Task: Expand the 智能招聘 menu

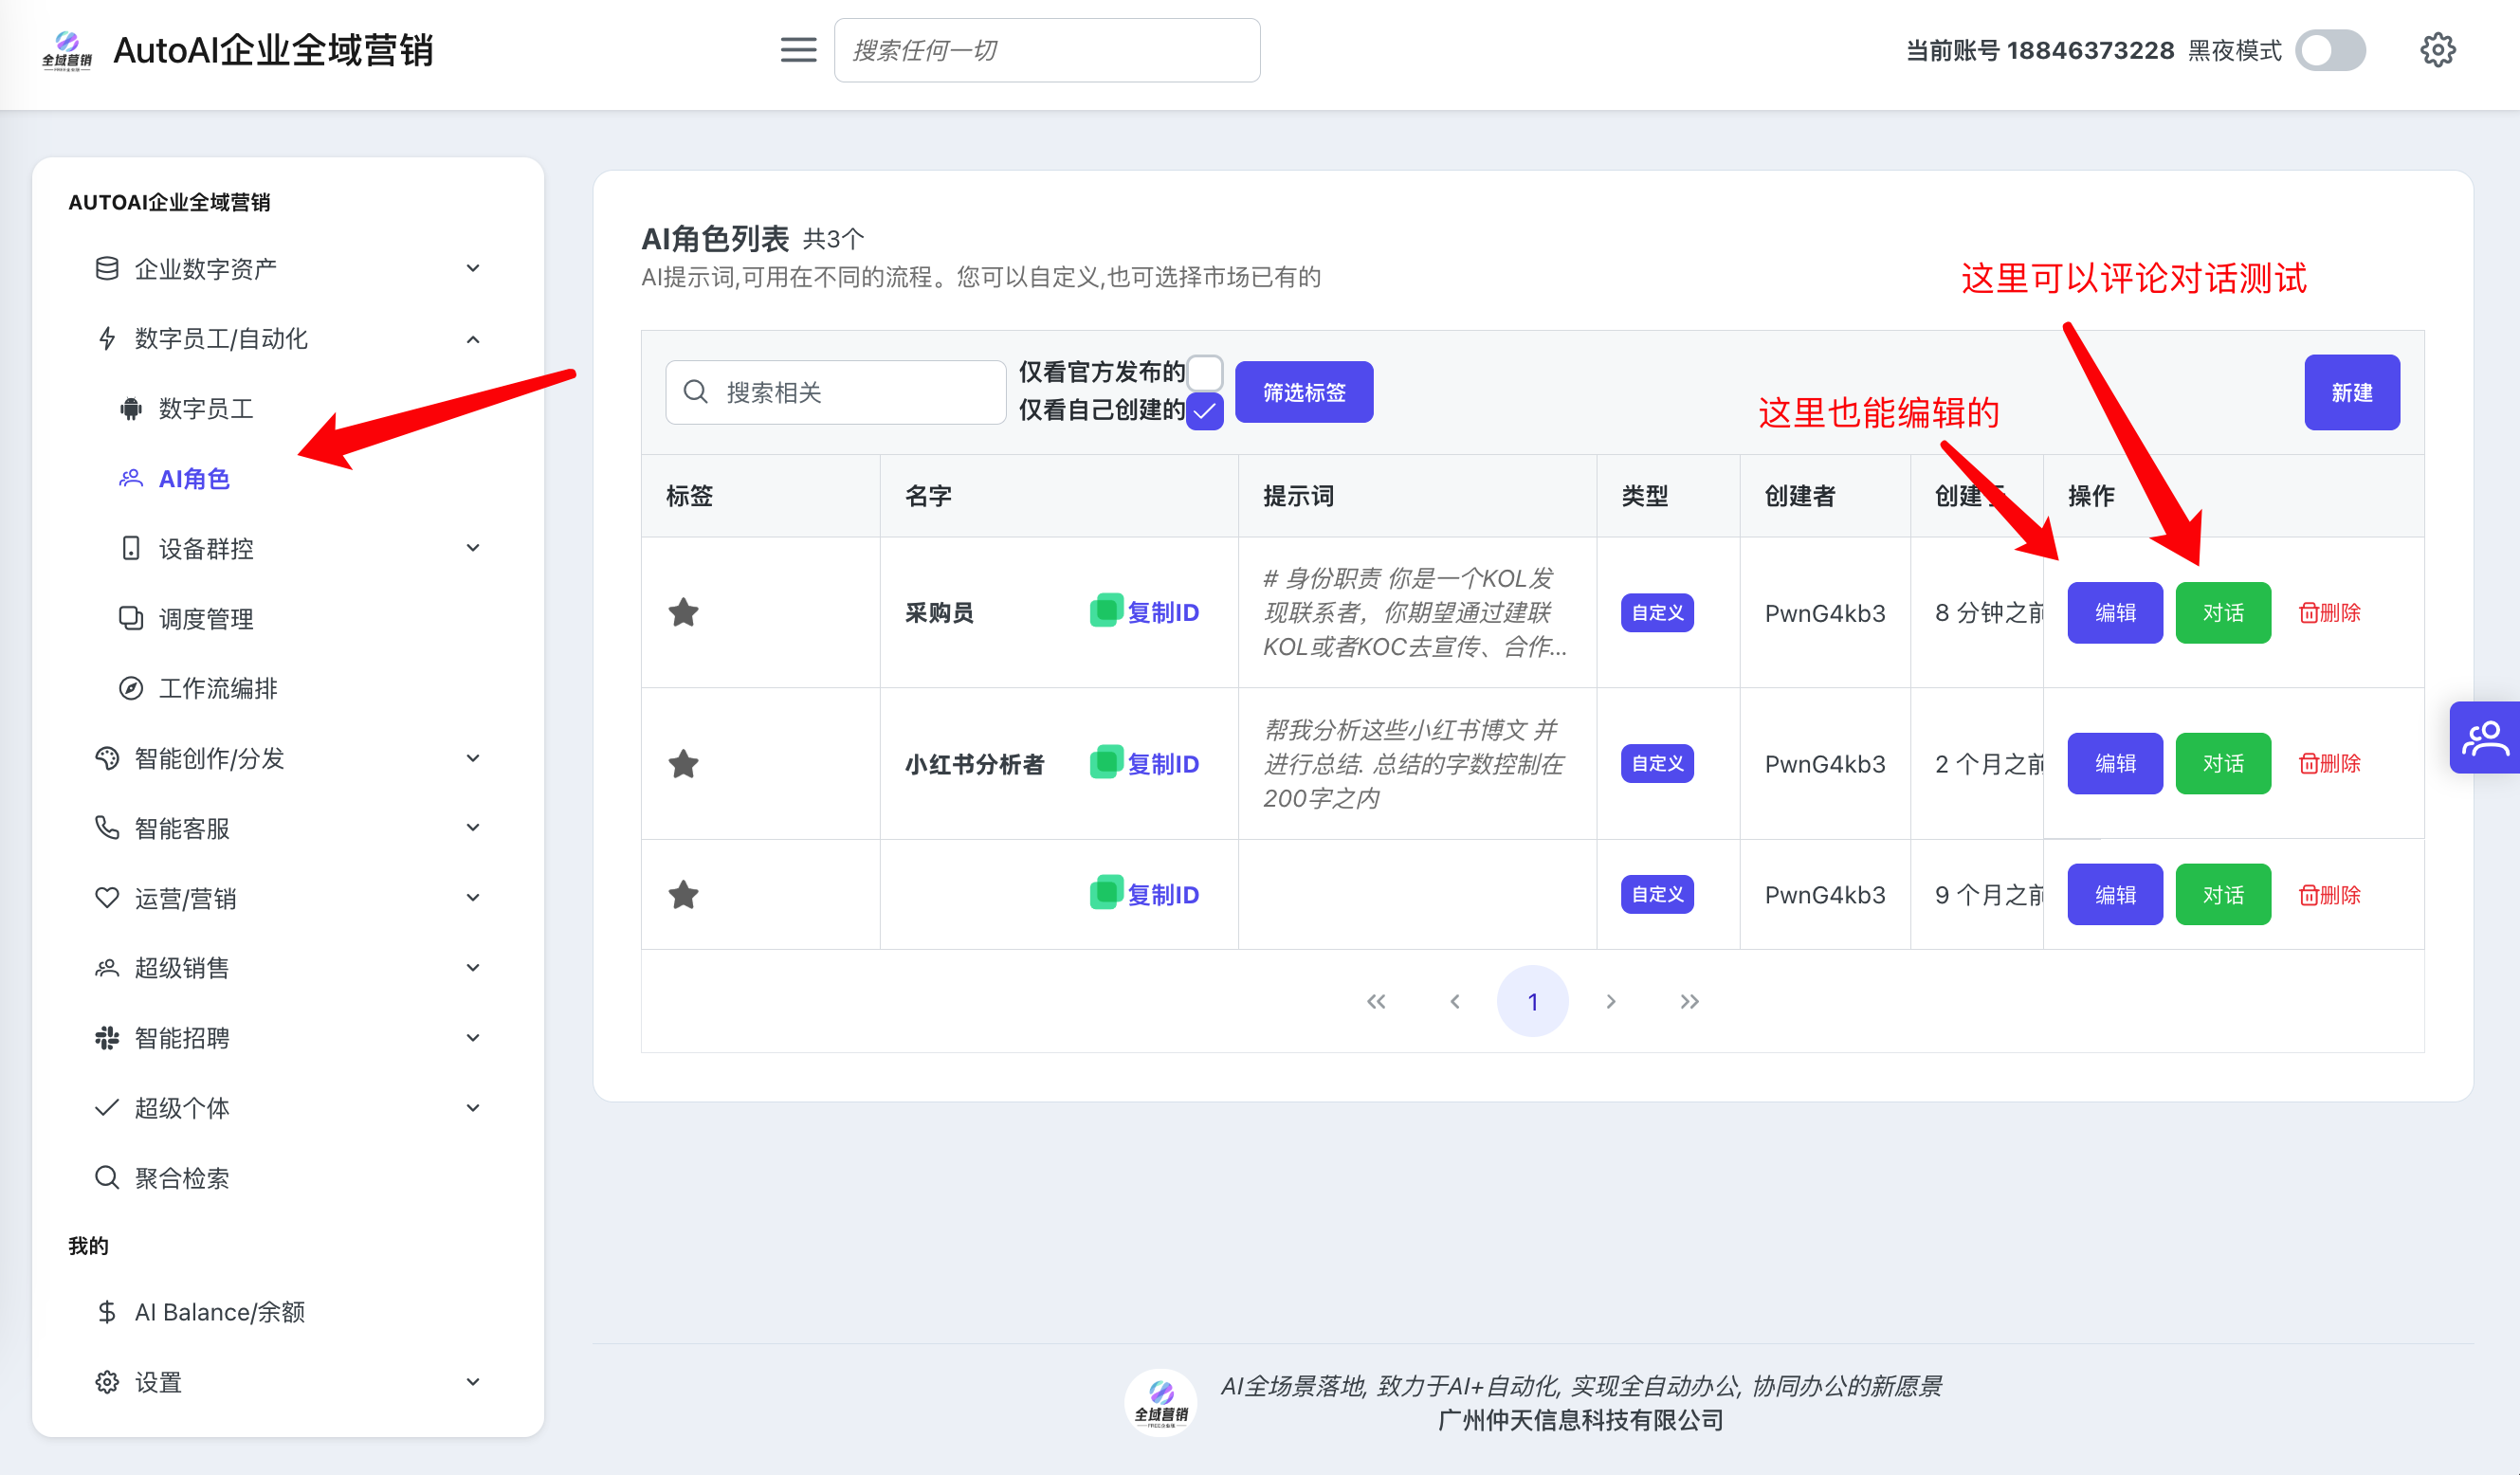Action: pyautogui.click(x=288, y=1037)
